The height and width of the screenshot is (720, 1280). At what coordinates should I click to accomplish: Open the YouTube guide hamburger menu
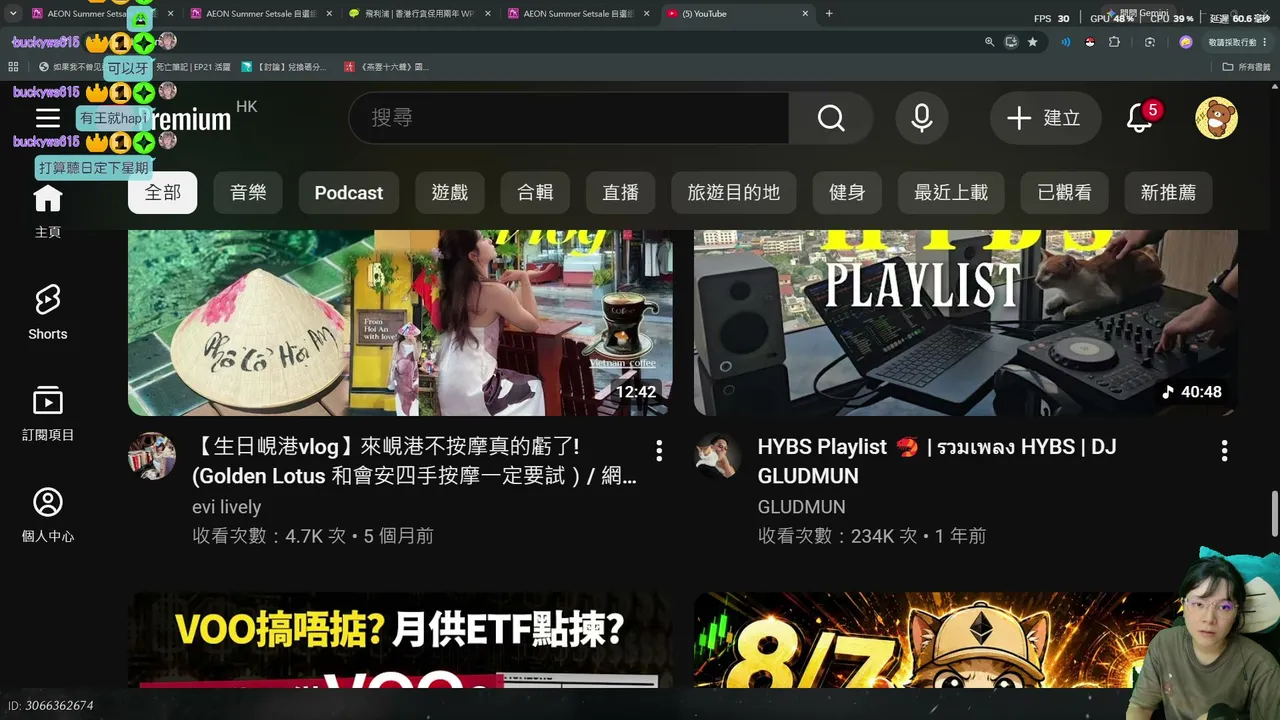coord(48,118)
